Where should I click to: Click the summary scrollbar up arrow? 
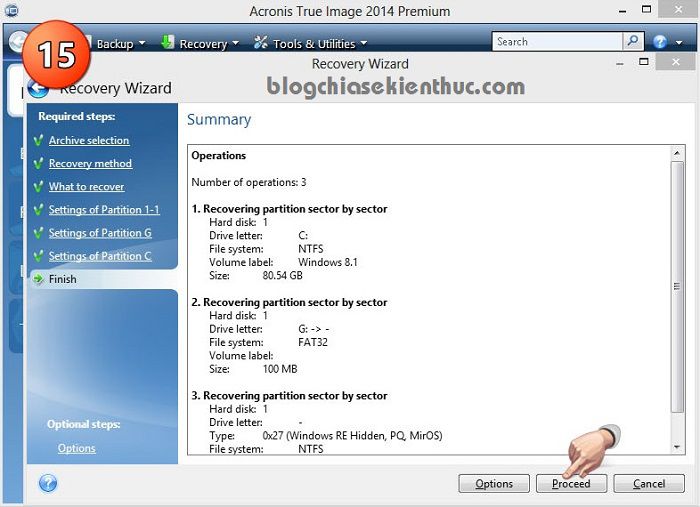click(677, 153)
